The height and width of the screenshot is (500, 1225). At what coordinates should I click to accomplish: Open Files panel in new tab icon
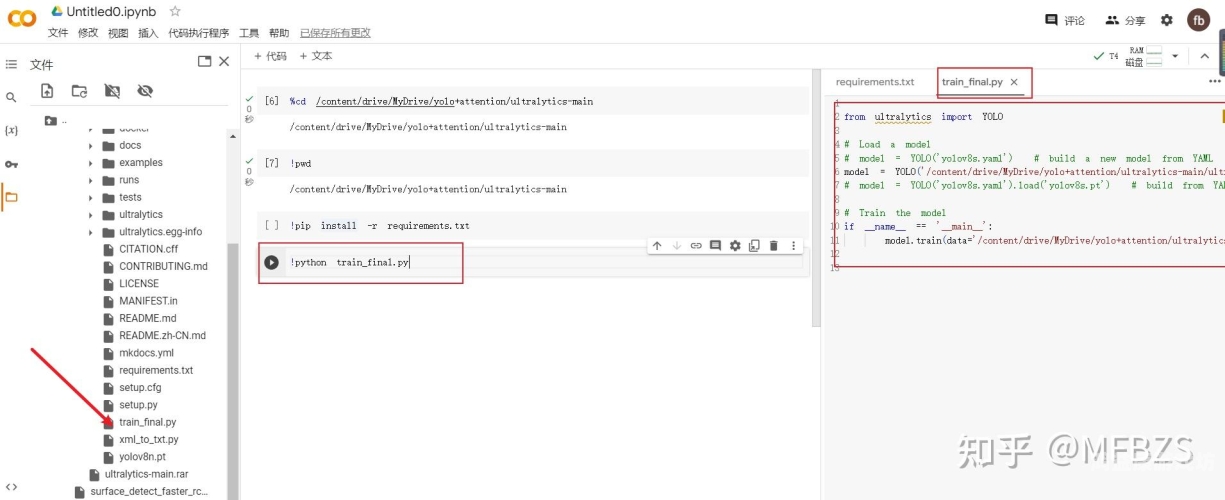pos(204,61)
